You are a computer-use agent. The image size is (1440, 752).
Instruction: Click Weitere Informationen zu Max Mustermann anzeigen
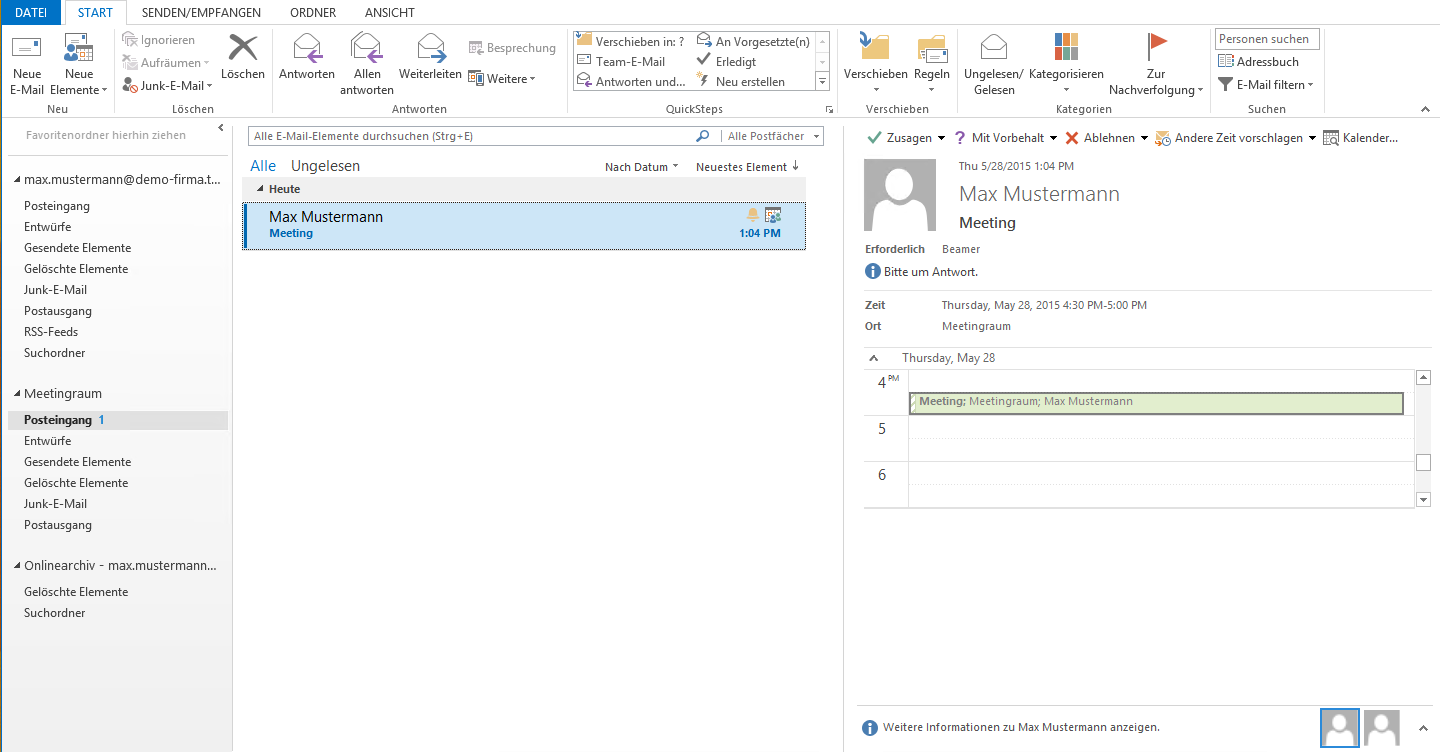(x=1021, y=728)
